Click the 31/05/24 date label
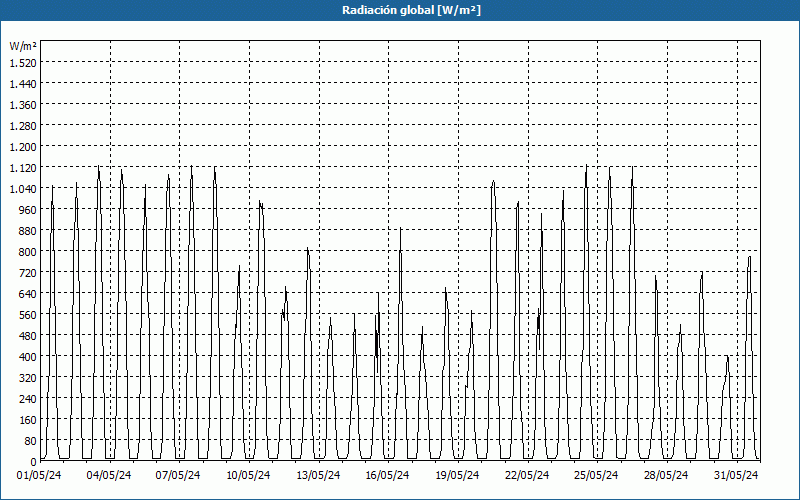 coord(736,475)
